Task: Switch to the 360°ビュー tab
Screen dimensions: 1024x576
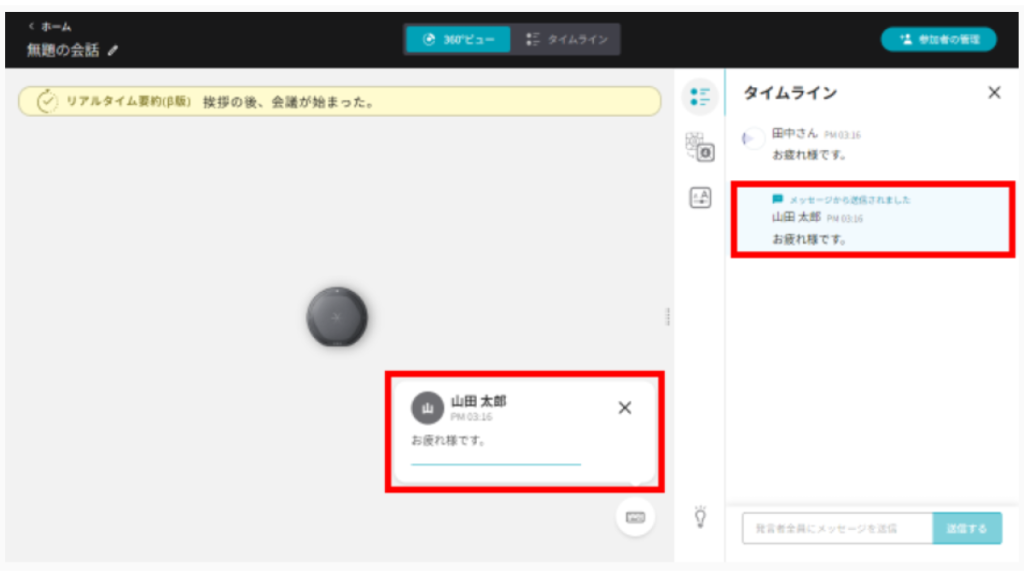Action: click(x=458, y=39)
